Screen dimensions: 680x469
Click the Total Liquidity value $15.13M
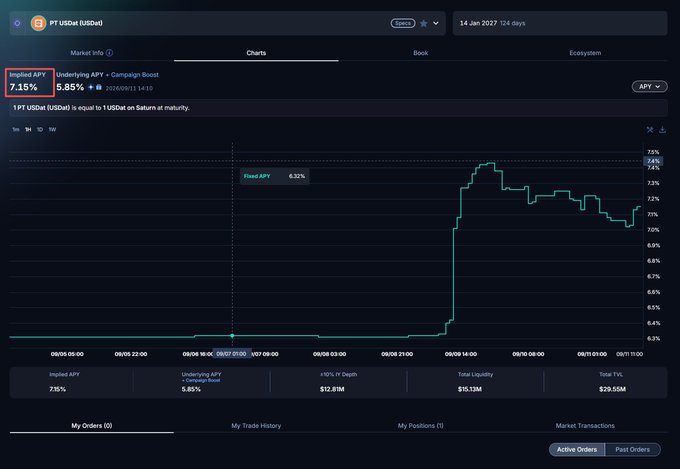point(470,389)
